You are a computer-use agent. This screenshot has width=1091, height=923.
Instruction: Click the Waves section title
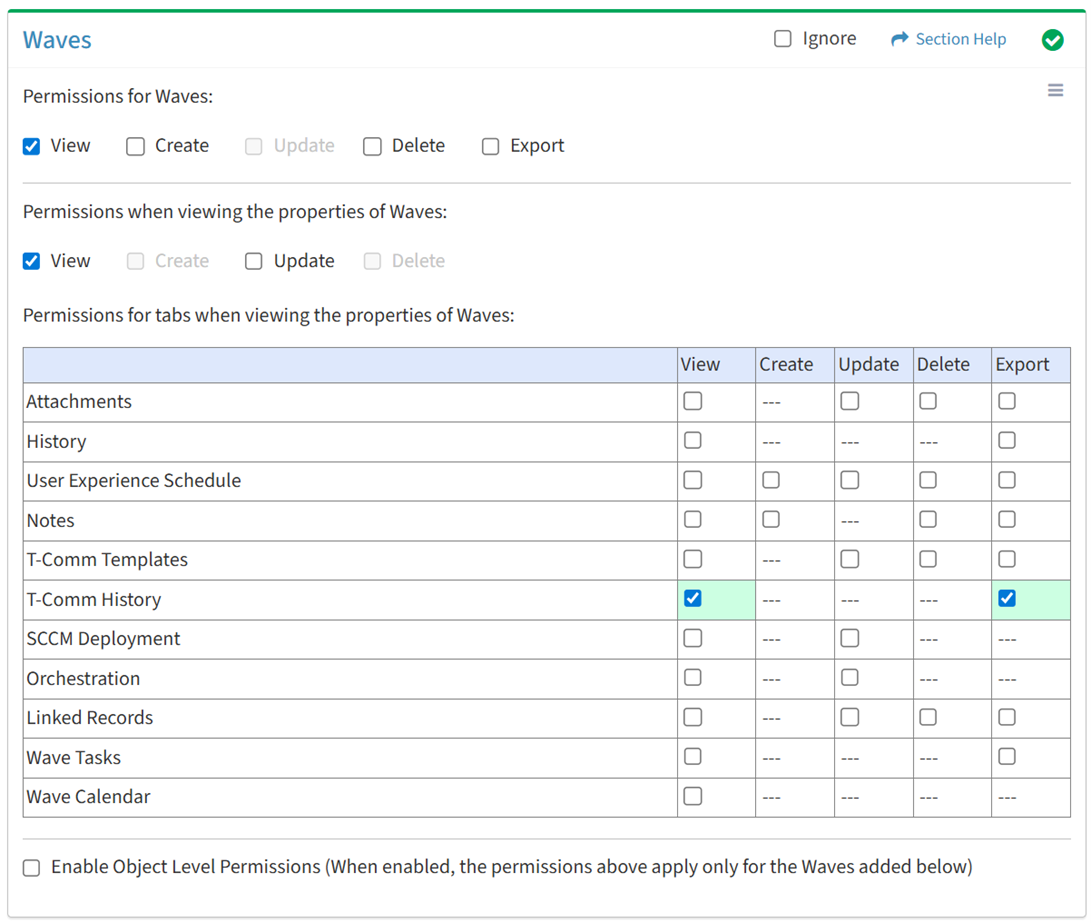[57, 40]
